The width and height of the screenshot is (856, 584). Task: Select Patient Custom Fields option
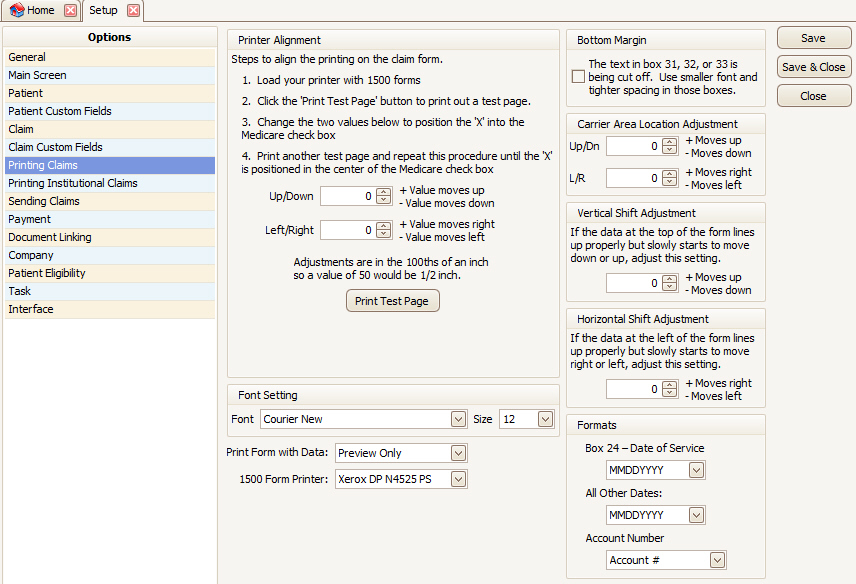click(110, 111)
